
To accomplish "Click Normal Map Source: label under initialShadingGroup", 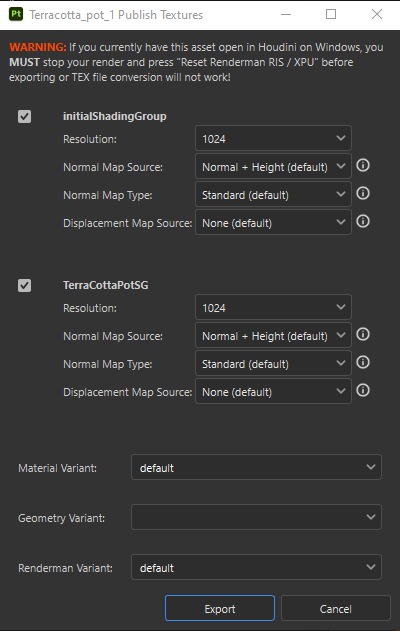I will click(113, 167).
